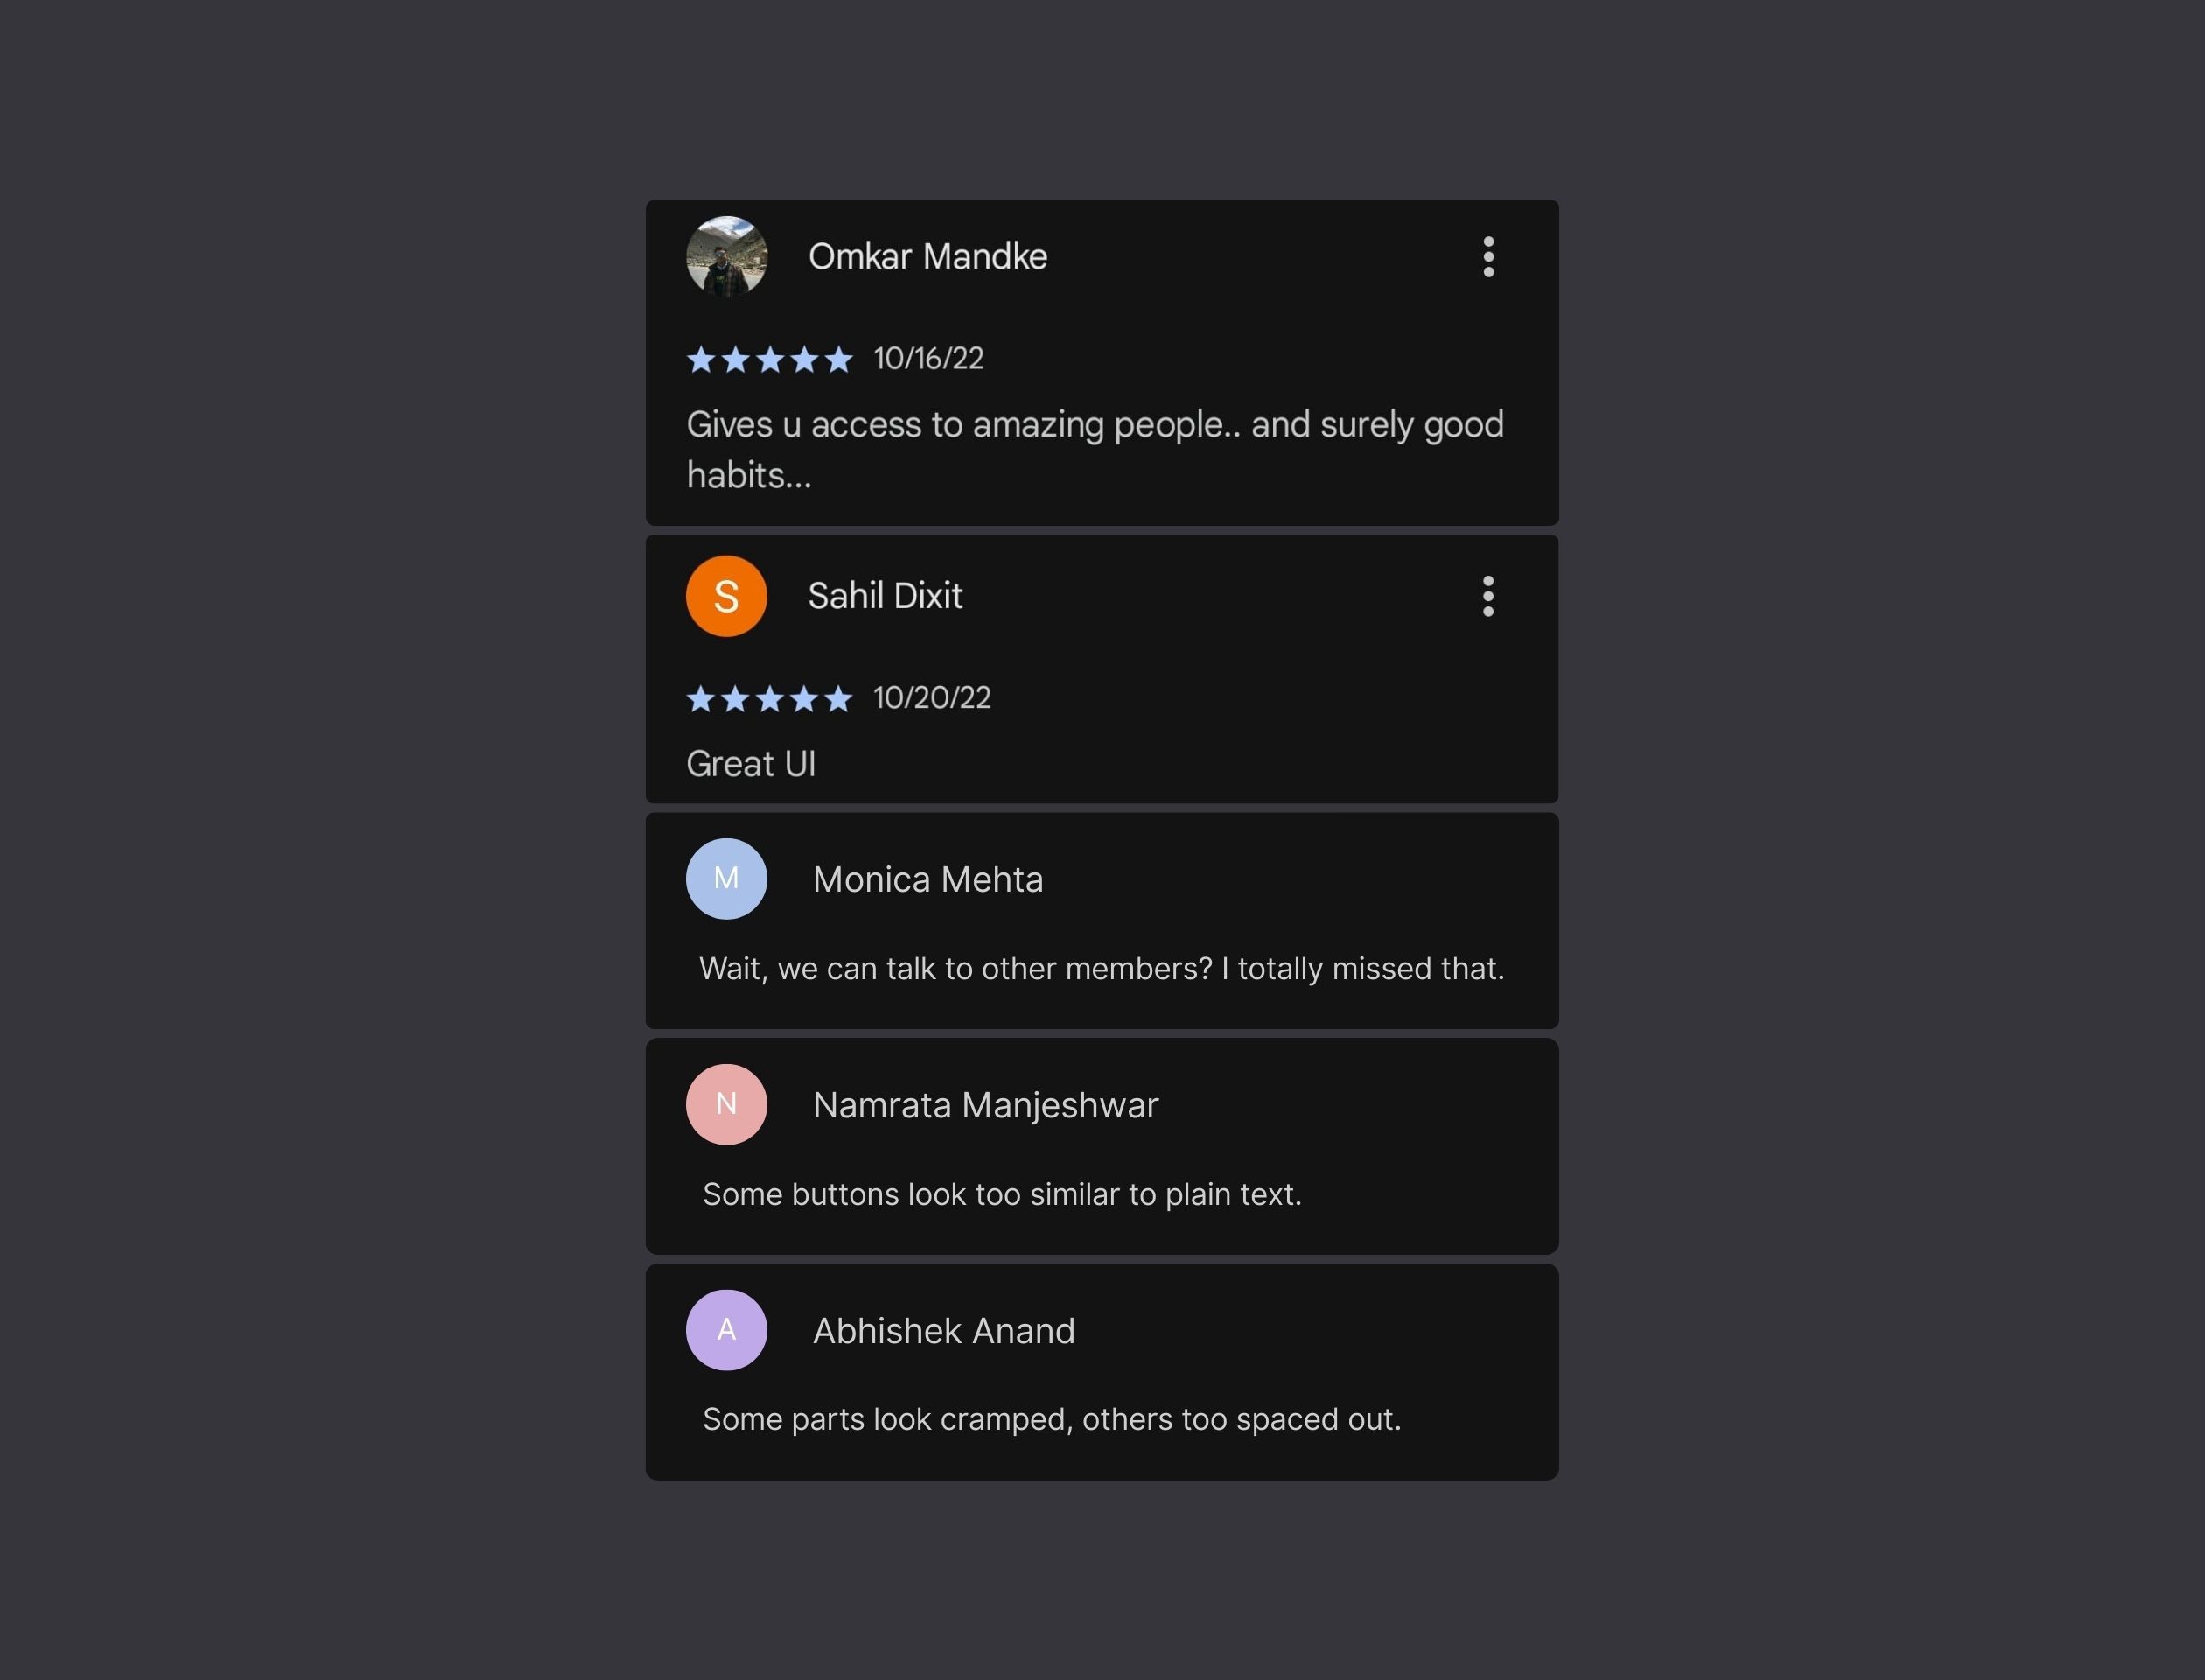Click the Abhishek Anand name
The height and width of the screenshot is (1680, 2205).
(x=943, y=1331)
